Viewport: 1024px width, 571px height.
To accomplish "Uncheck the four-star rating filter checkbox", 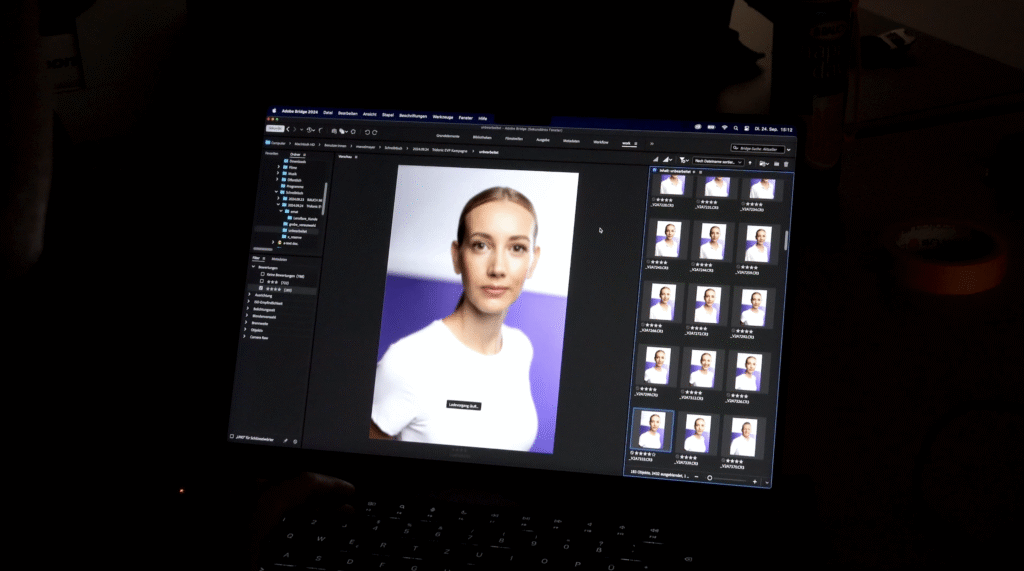I will (261, 290).
